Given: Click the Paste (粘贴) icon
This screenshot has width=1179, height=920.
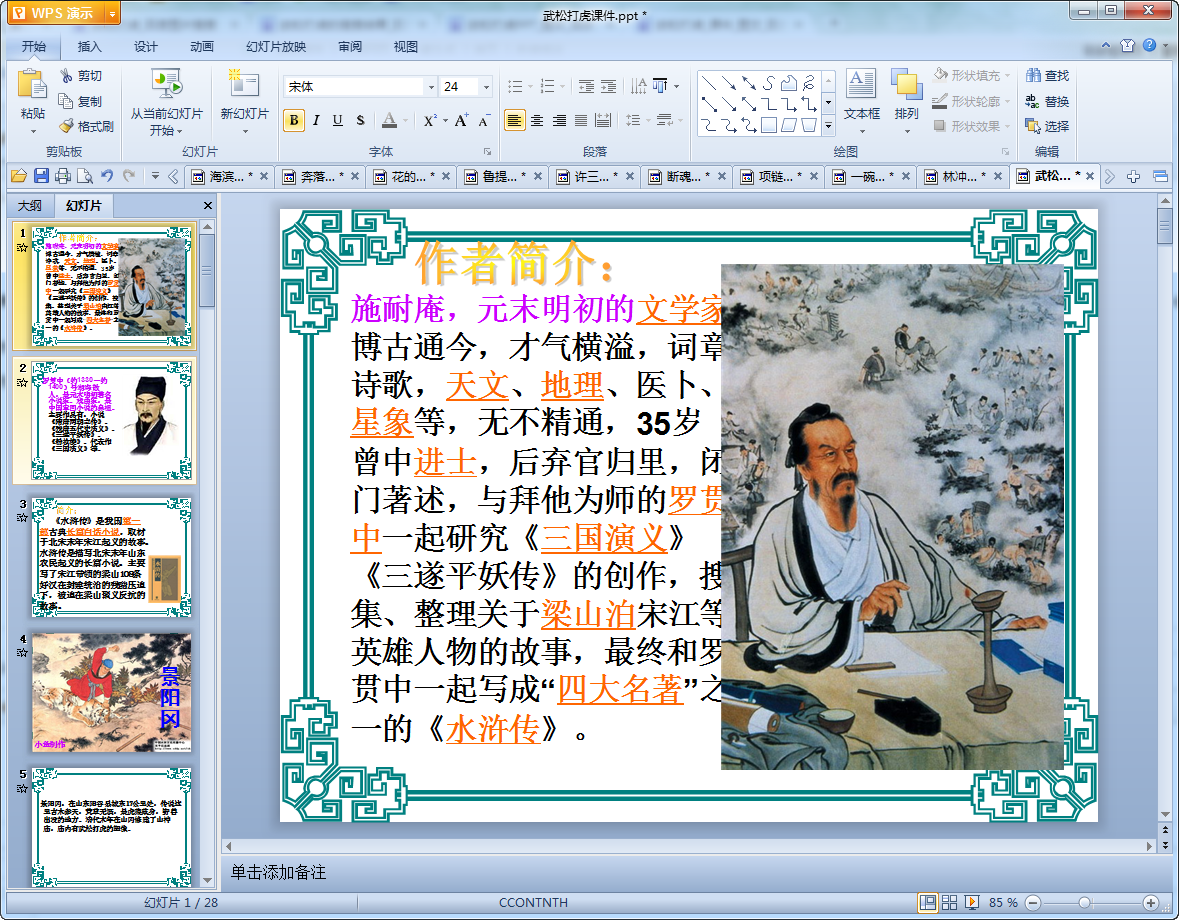Looking at the screenshot, I should point(32,84).
